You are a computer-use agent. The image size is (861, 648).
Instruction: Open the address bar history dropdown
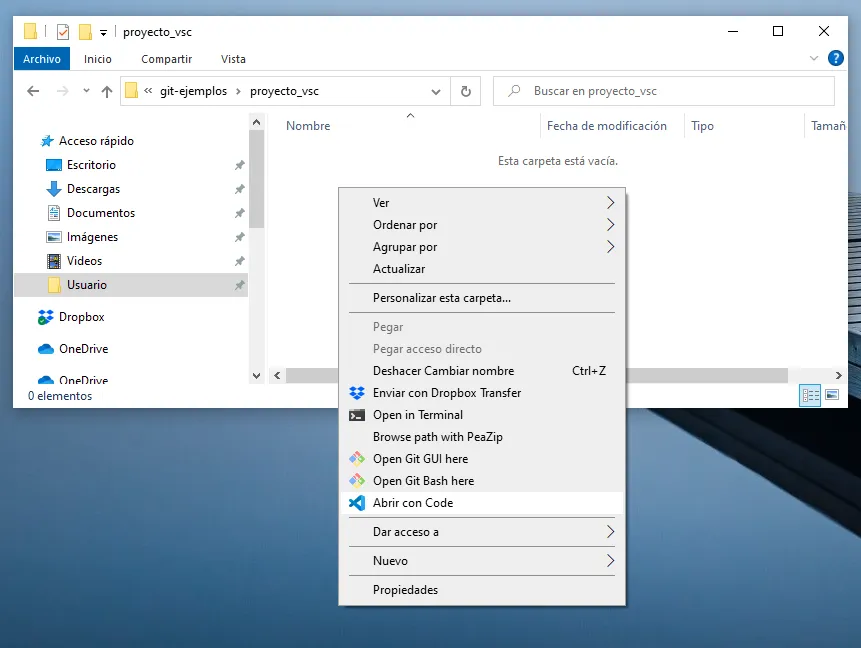[436, 91]
